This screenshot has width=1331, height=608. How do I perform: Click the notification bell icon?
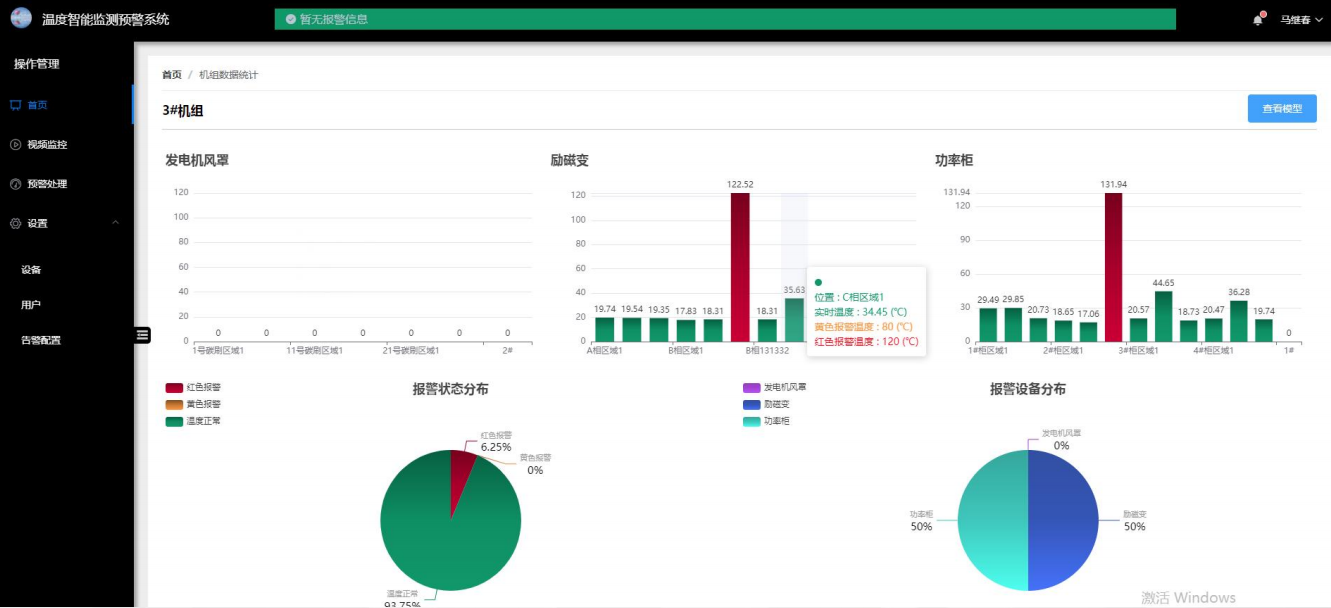click(x=1258, y=20)
